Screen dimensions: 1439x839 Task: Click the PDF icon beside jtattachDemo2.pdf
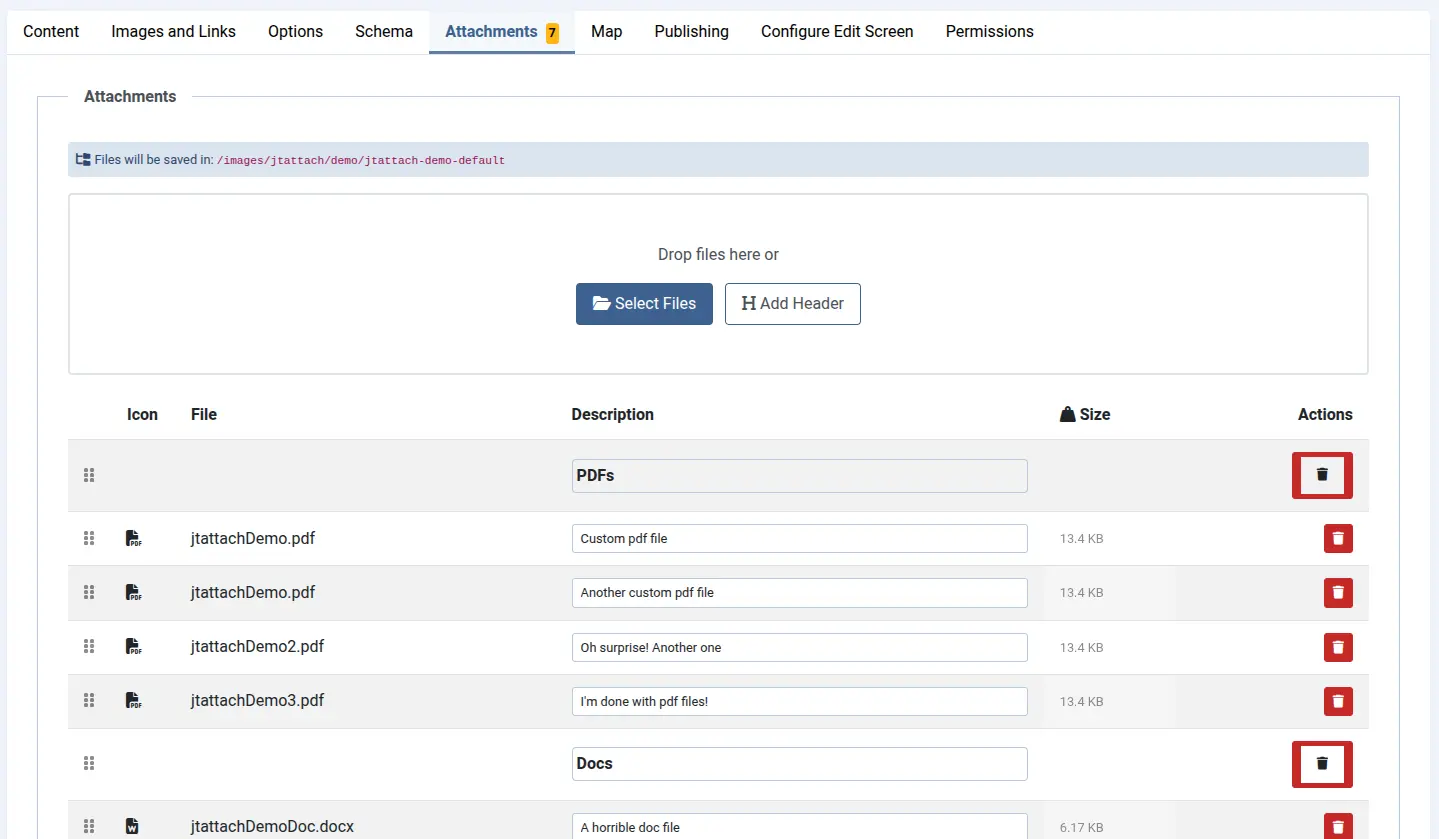[x=133, y=647]
